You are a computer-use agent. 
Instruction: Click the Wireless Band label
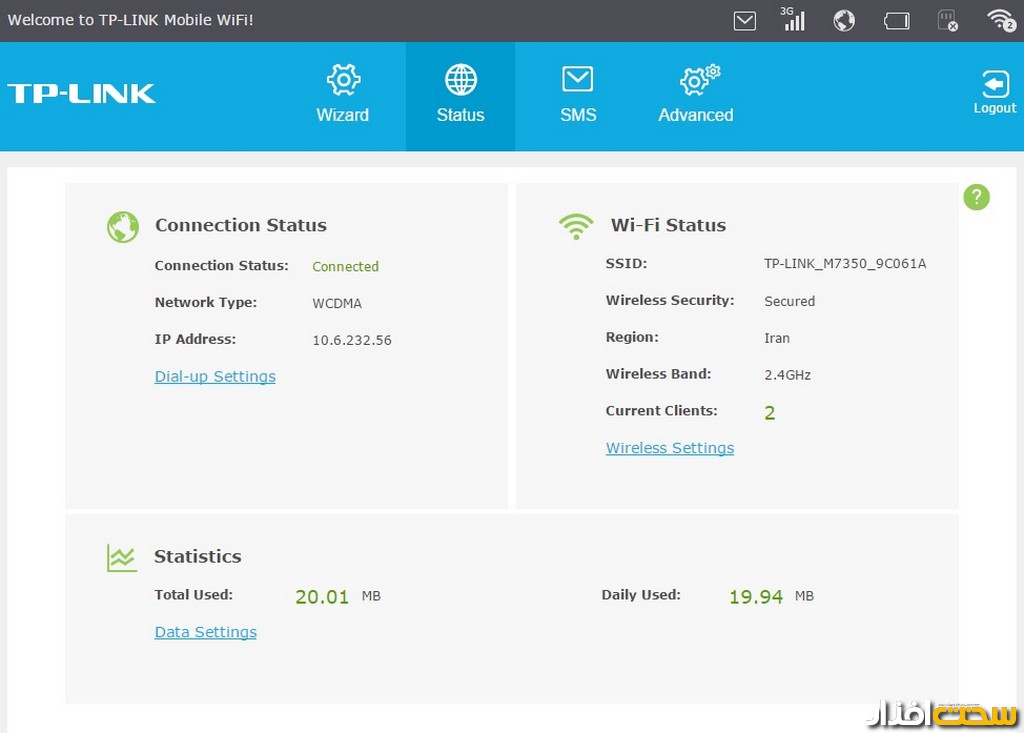[x=658, y=374]
